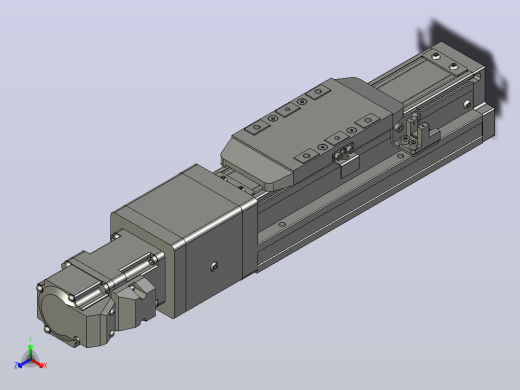Pick the screw hole on motor housing side

[214, 266]
